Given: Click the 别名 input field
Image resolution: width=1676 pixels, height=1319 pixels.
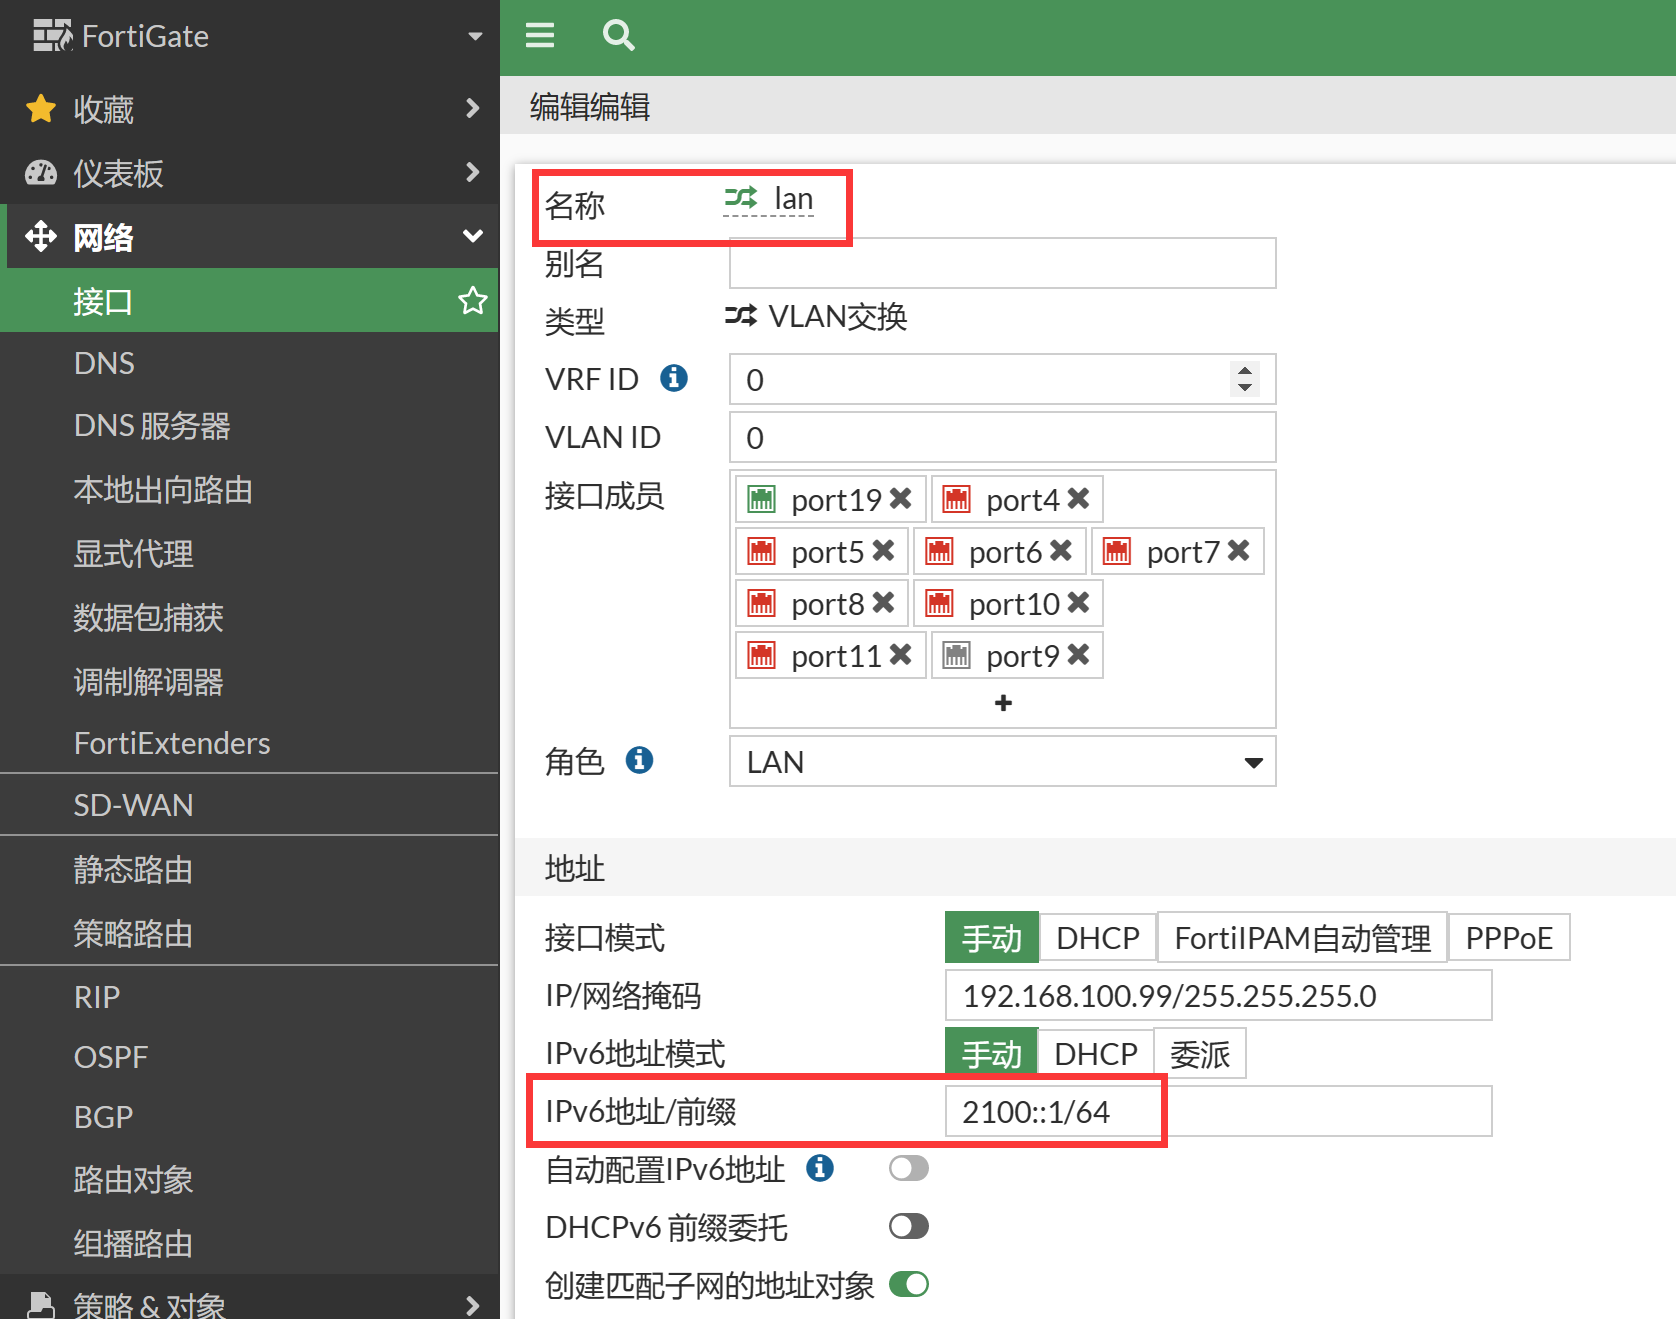Looking at the screenshot, I should pos(1002,264).
